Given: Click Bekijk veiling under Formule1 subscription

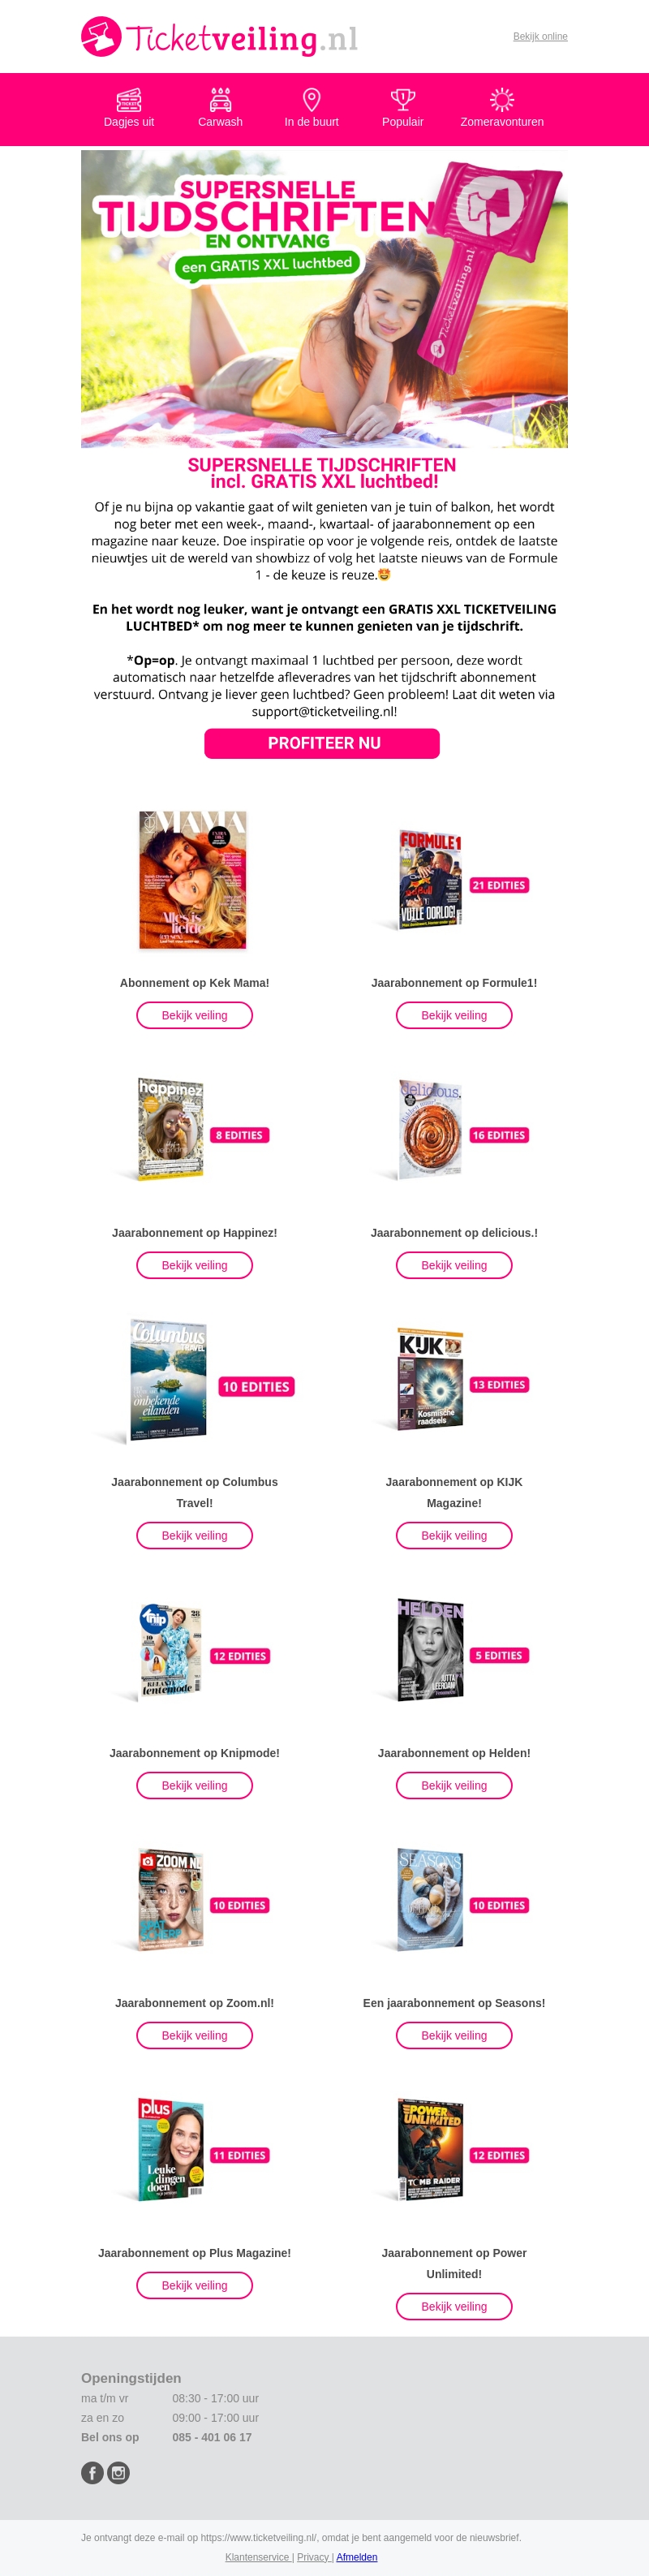Looking at the screenshot, I should click(454, 1015).
